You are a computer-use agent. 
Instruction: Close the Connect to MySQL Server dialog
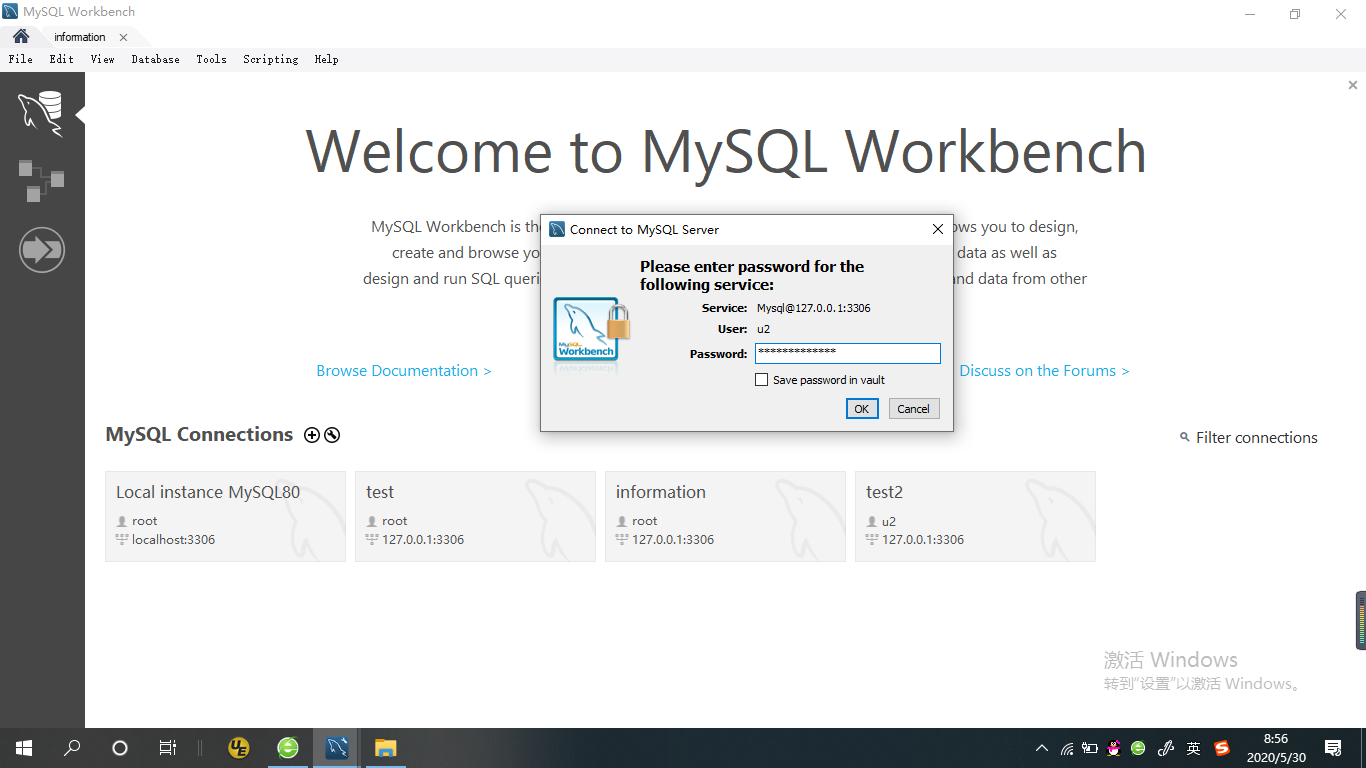937,229
